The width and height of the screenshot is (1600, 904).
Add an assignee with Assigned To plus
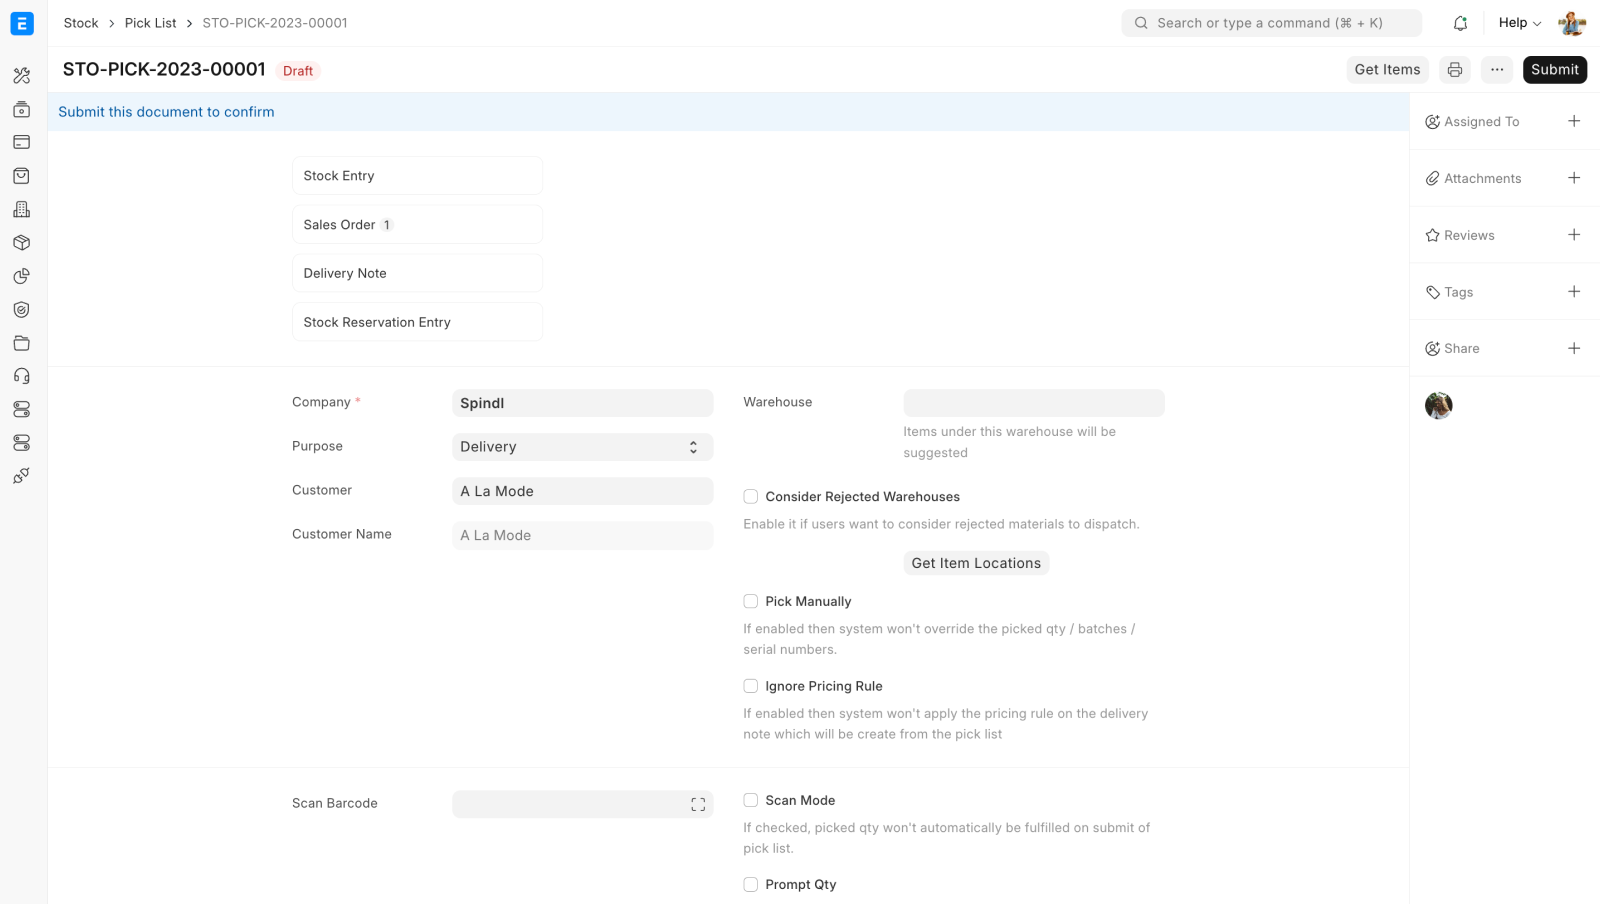1574,121
